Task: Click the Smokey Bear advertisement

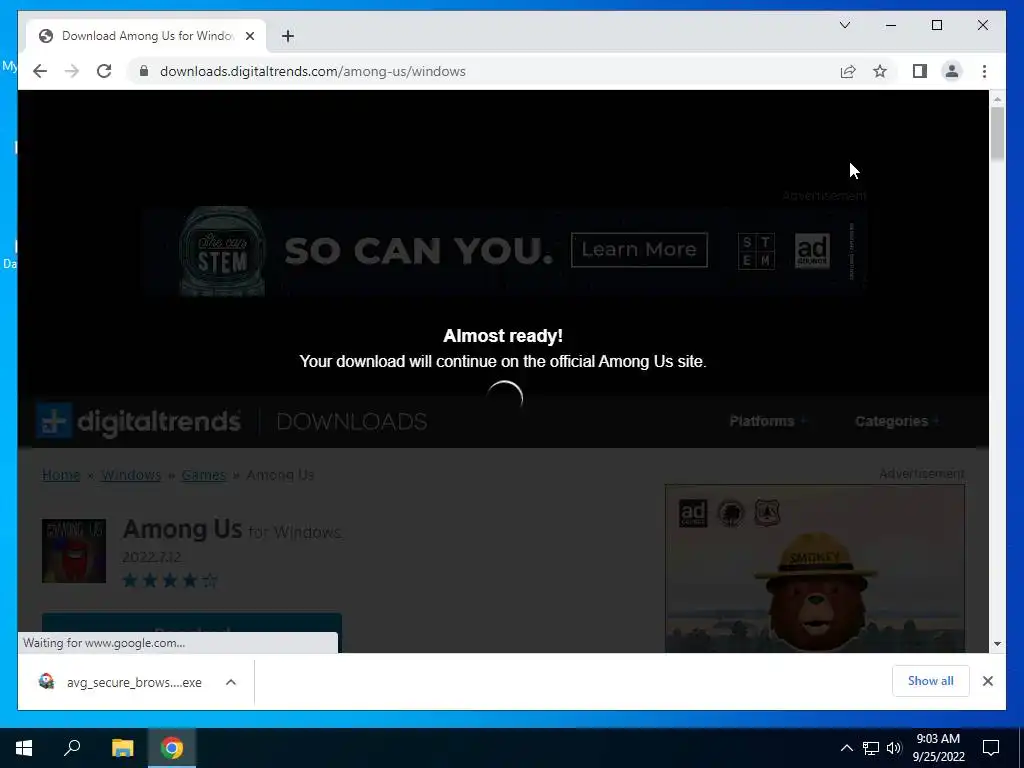Action: pyautogui.click(x=814, y=568)
